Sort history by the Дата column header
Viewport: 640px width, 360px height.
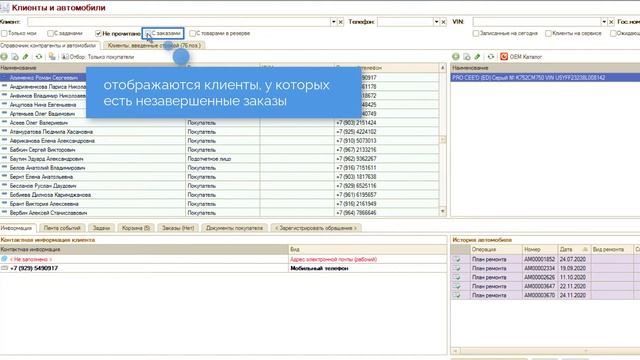[574, 249]
